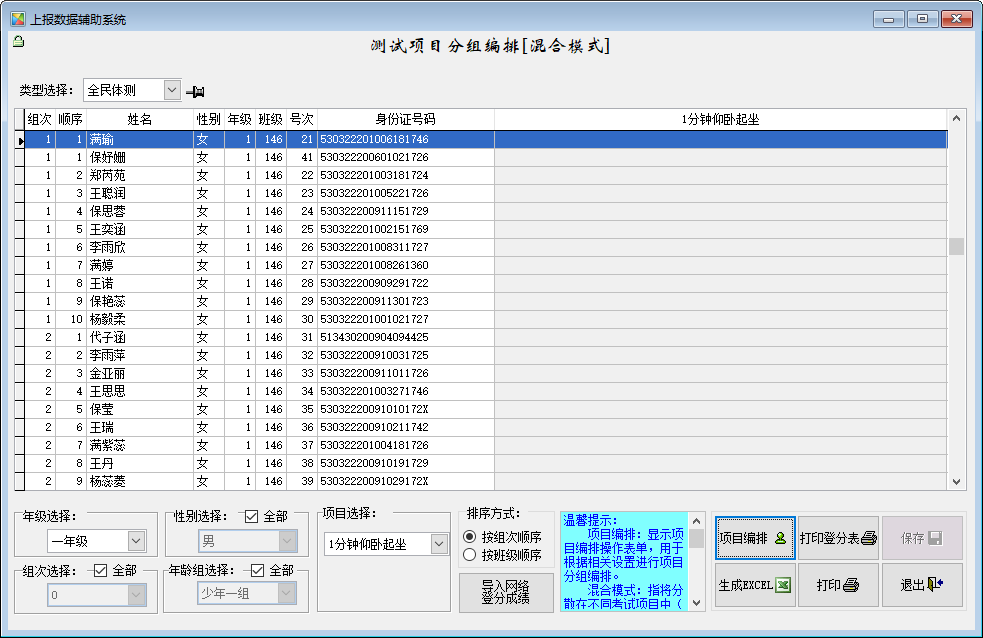Exit using the 退出 door button

[922, 585]
